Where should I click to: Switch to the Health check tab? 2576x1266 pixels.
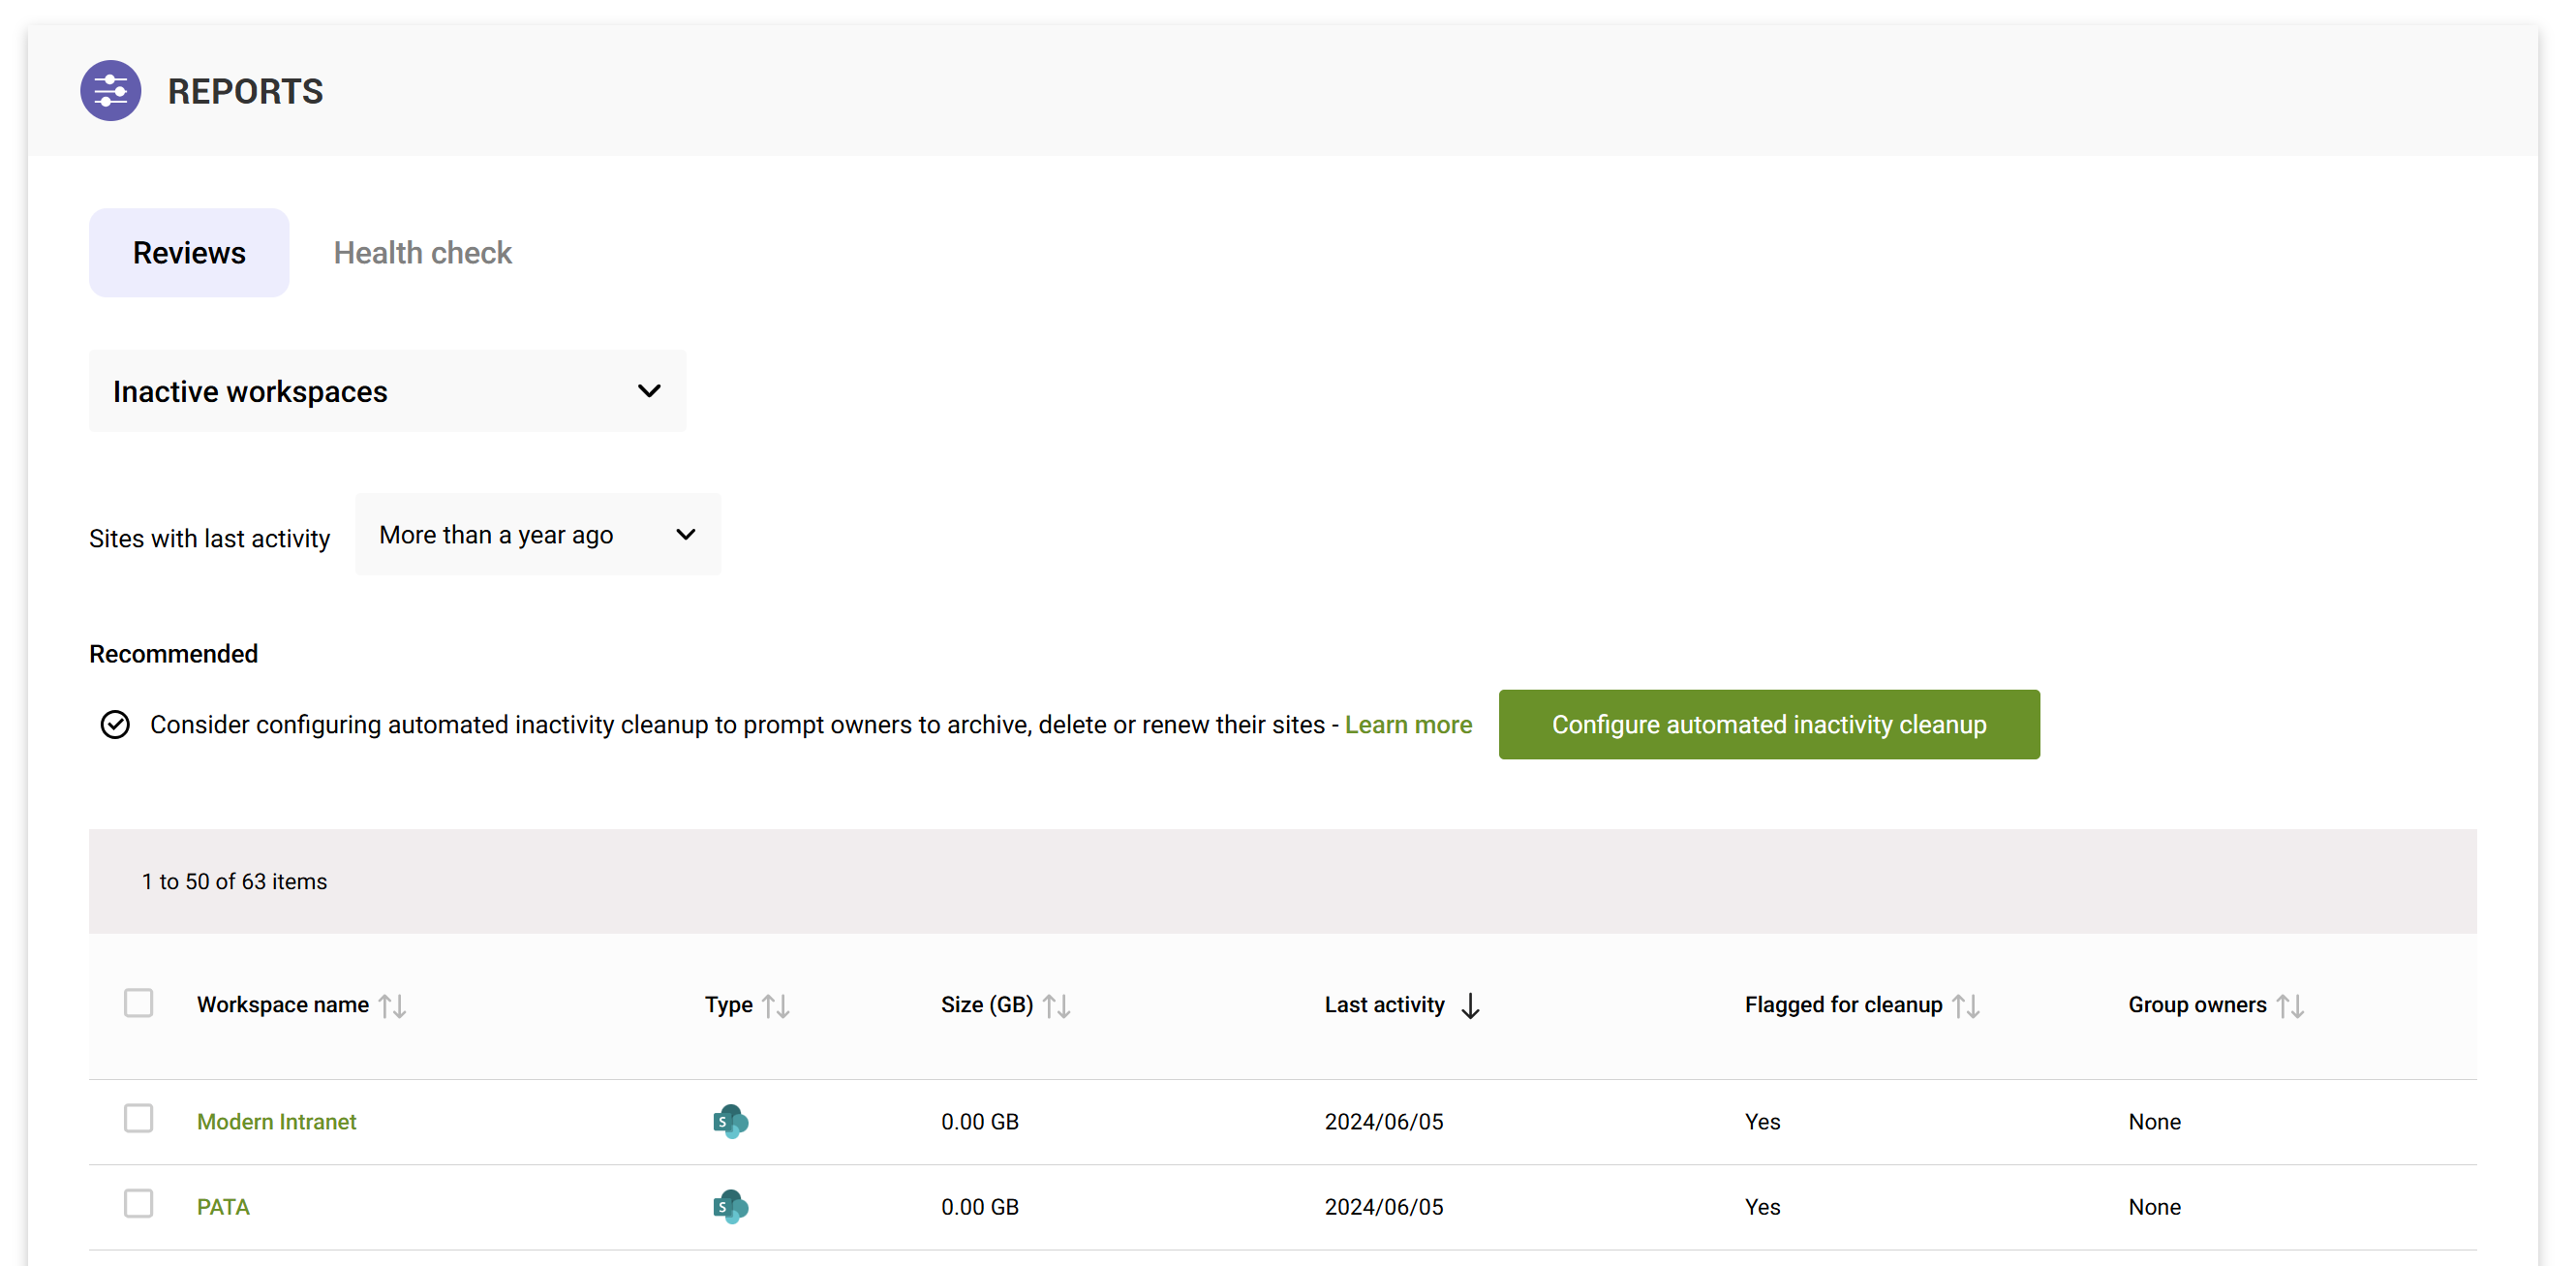[x=422, y=252]
